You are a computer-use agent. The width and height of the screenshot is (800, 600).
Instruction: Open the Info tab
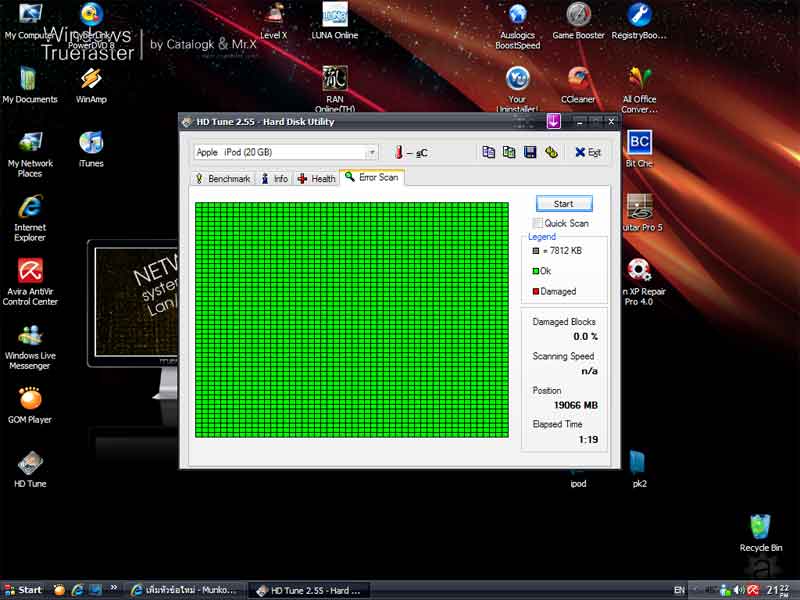(x=274, y=178)
